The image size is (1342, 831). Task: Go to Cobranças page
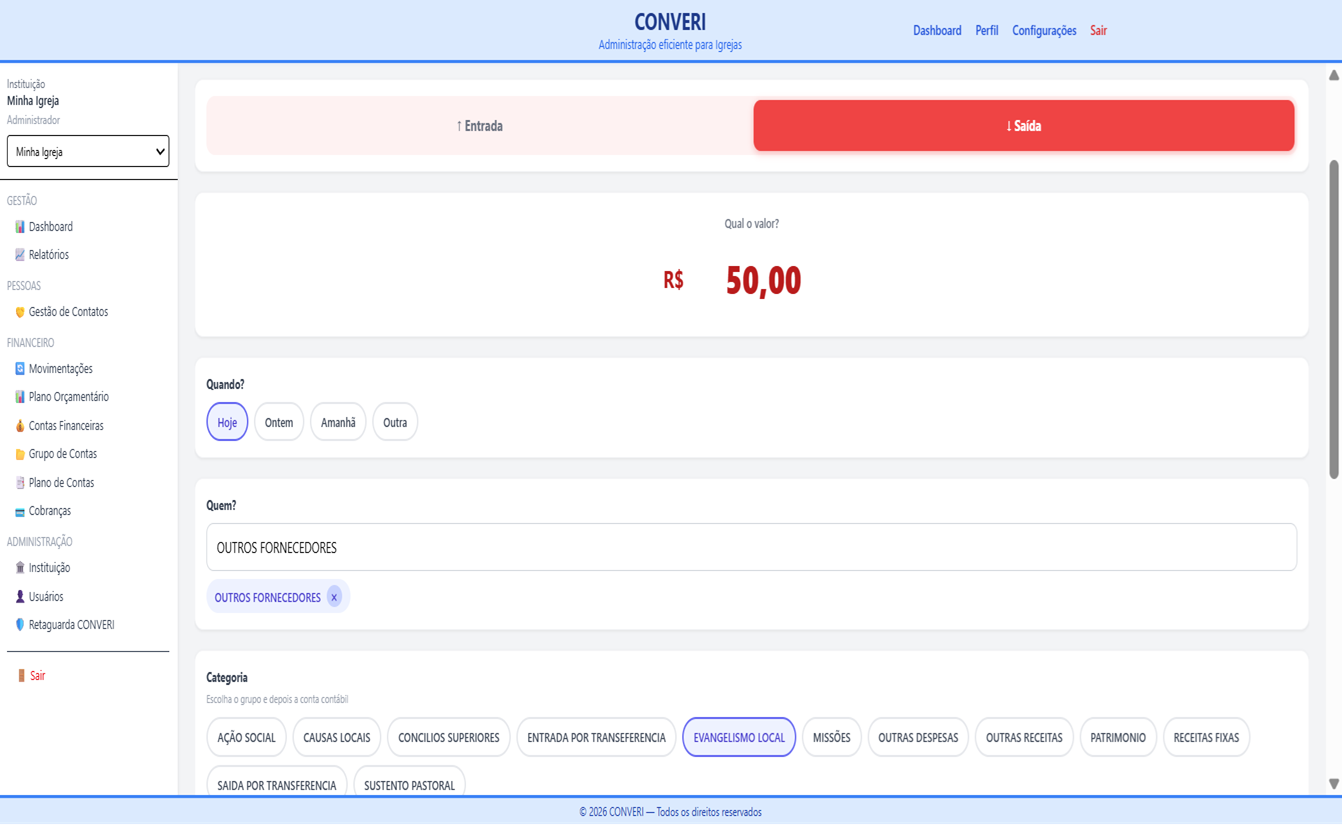pos(50,511)
